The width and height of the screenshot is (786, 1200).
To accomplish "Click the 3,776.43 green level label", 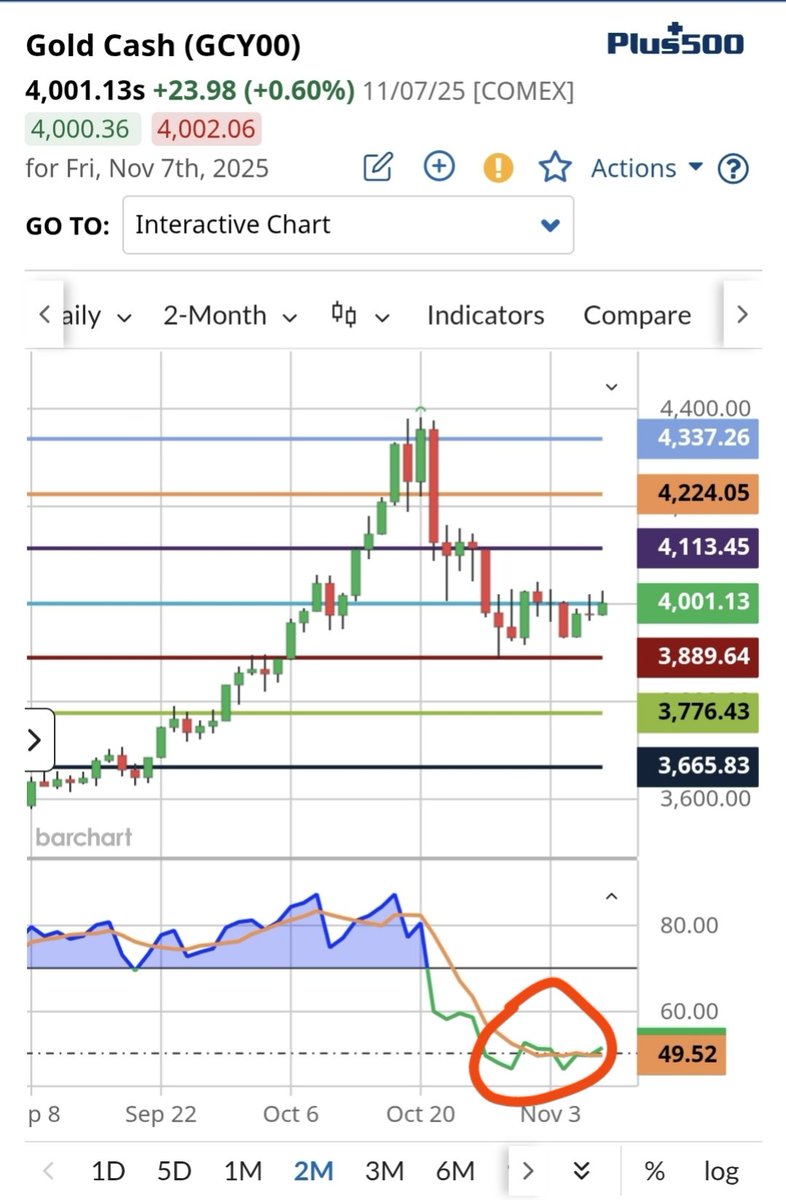I will [697, 713].
